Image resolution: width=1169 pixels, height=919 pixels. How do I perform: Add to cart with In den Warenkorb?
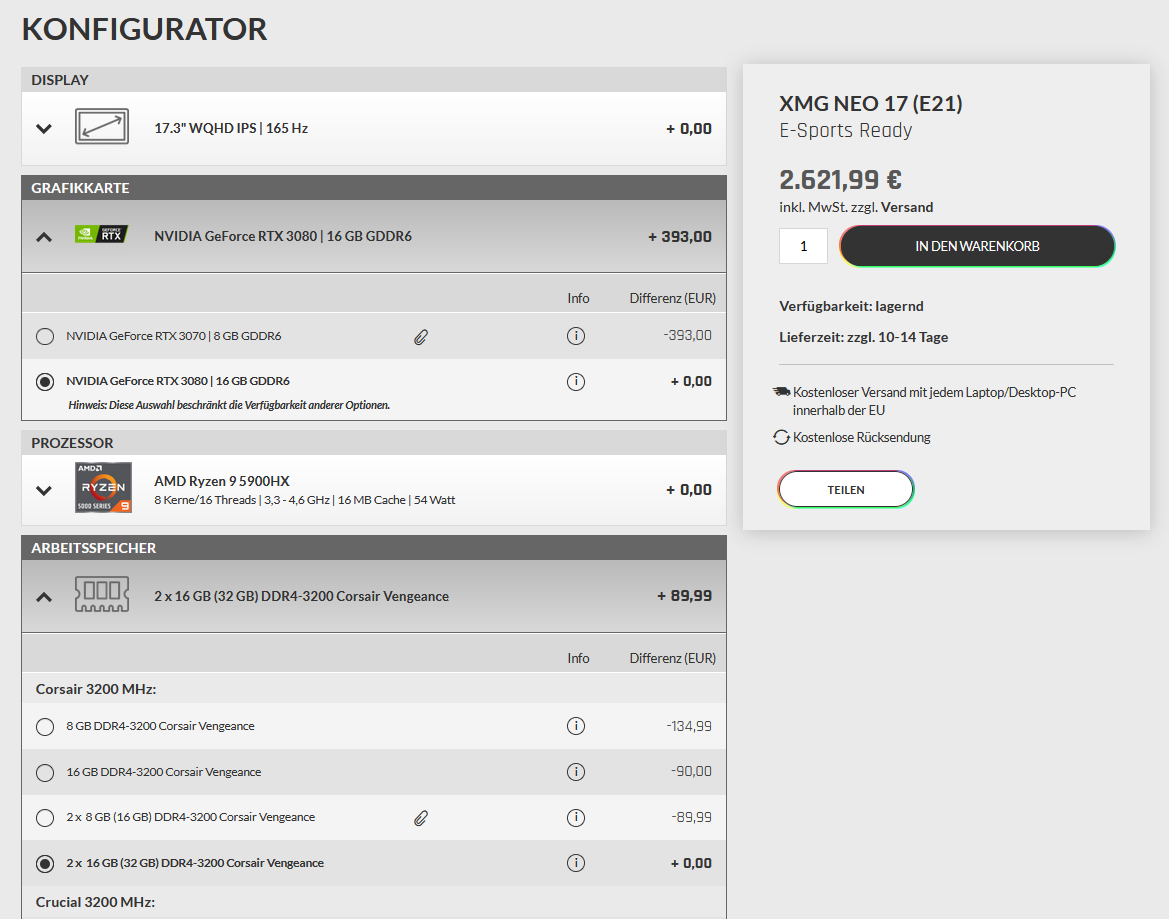click(977, 246)
